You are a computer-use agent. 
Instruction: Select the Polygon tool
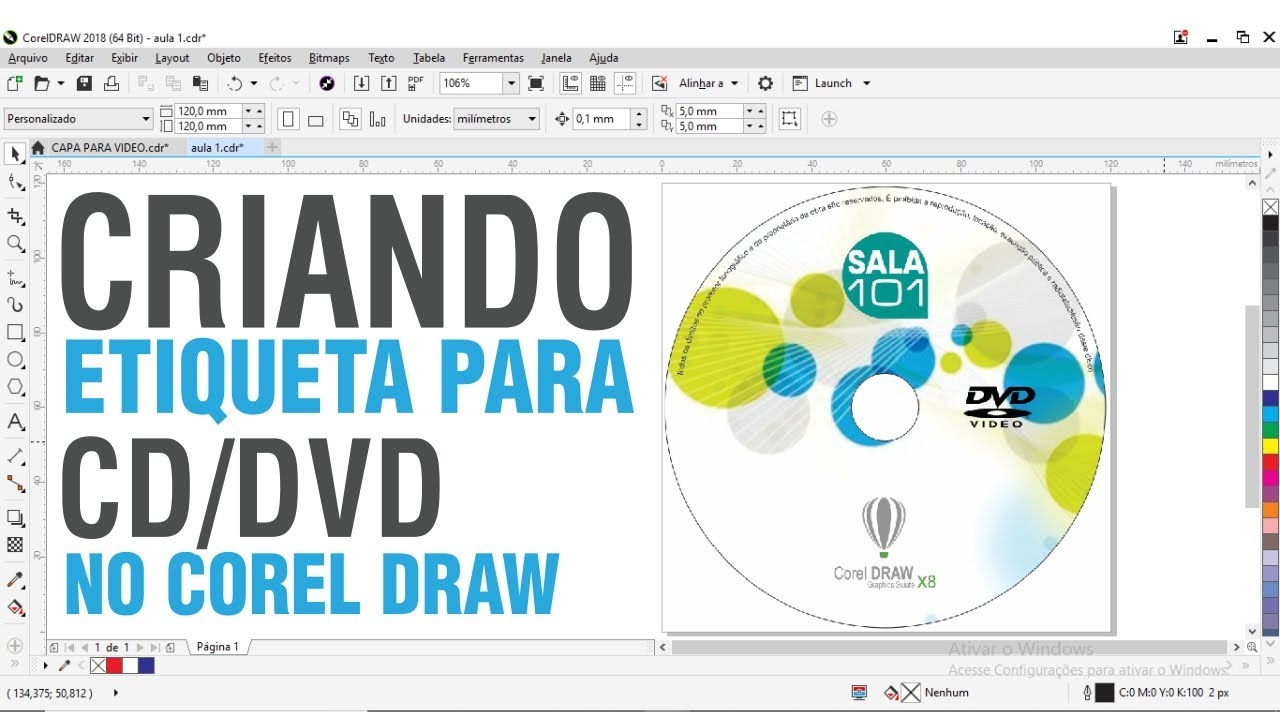[x=15, y=387]
